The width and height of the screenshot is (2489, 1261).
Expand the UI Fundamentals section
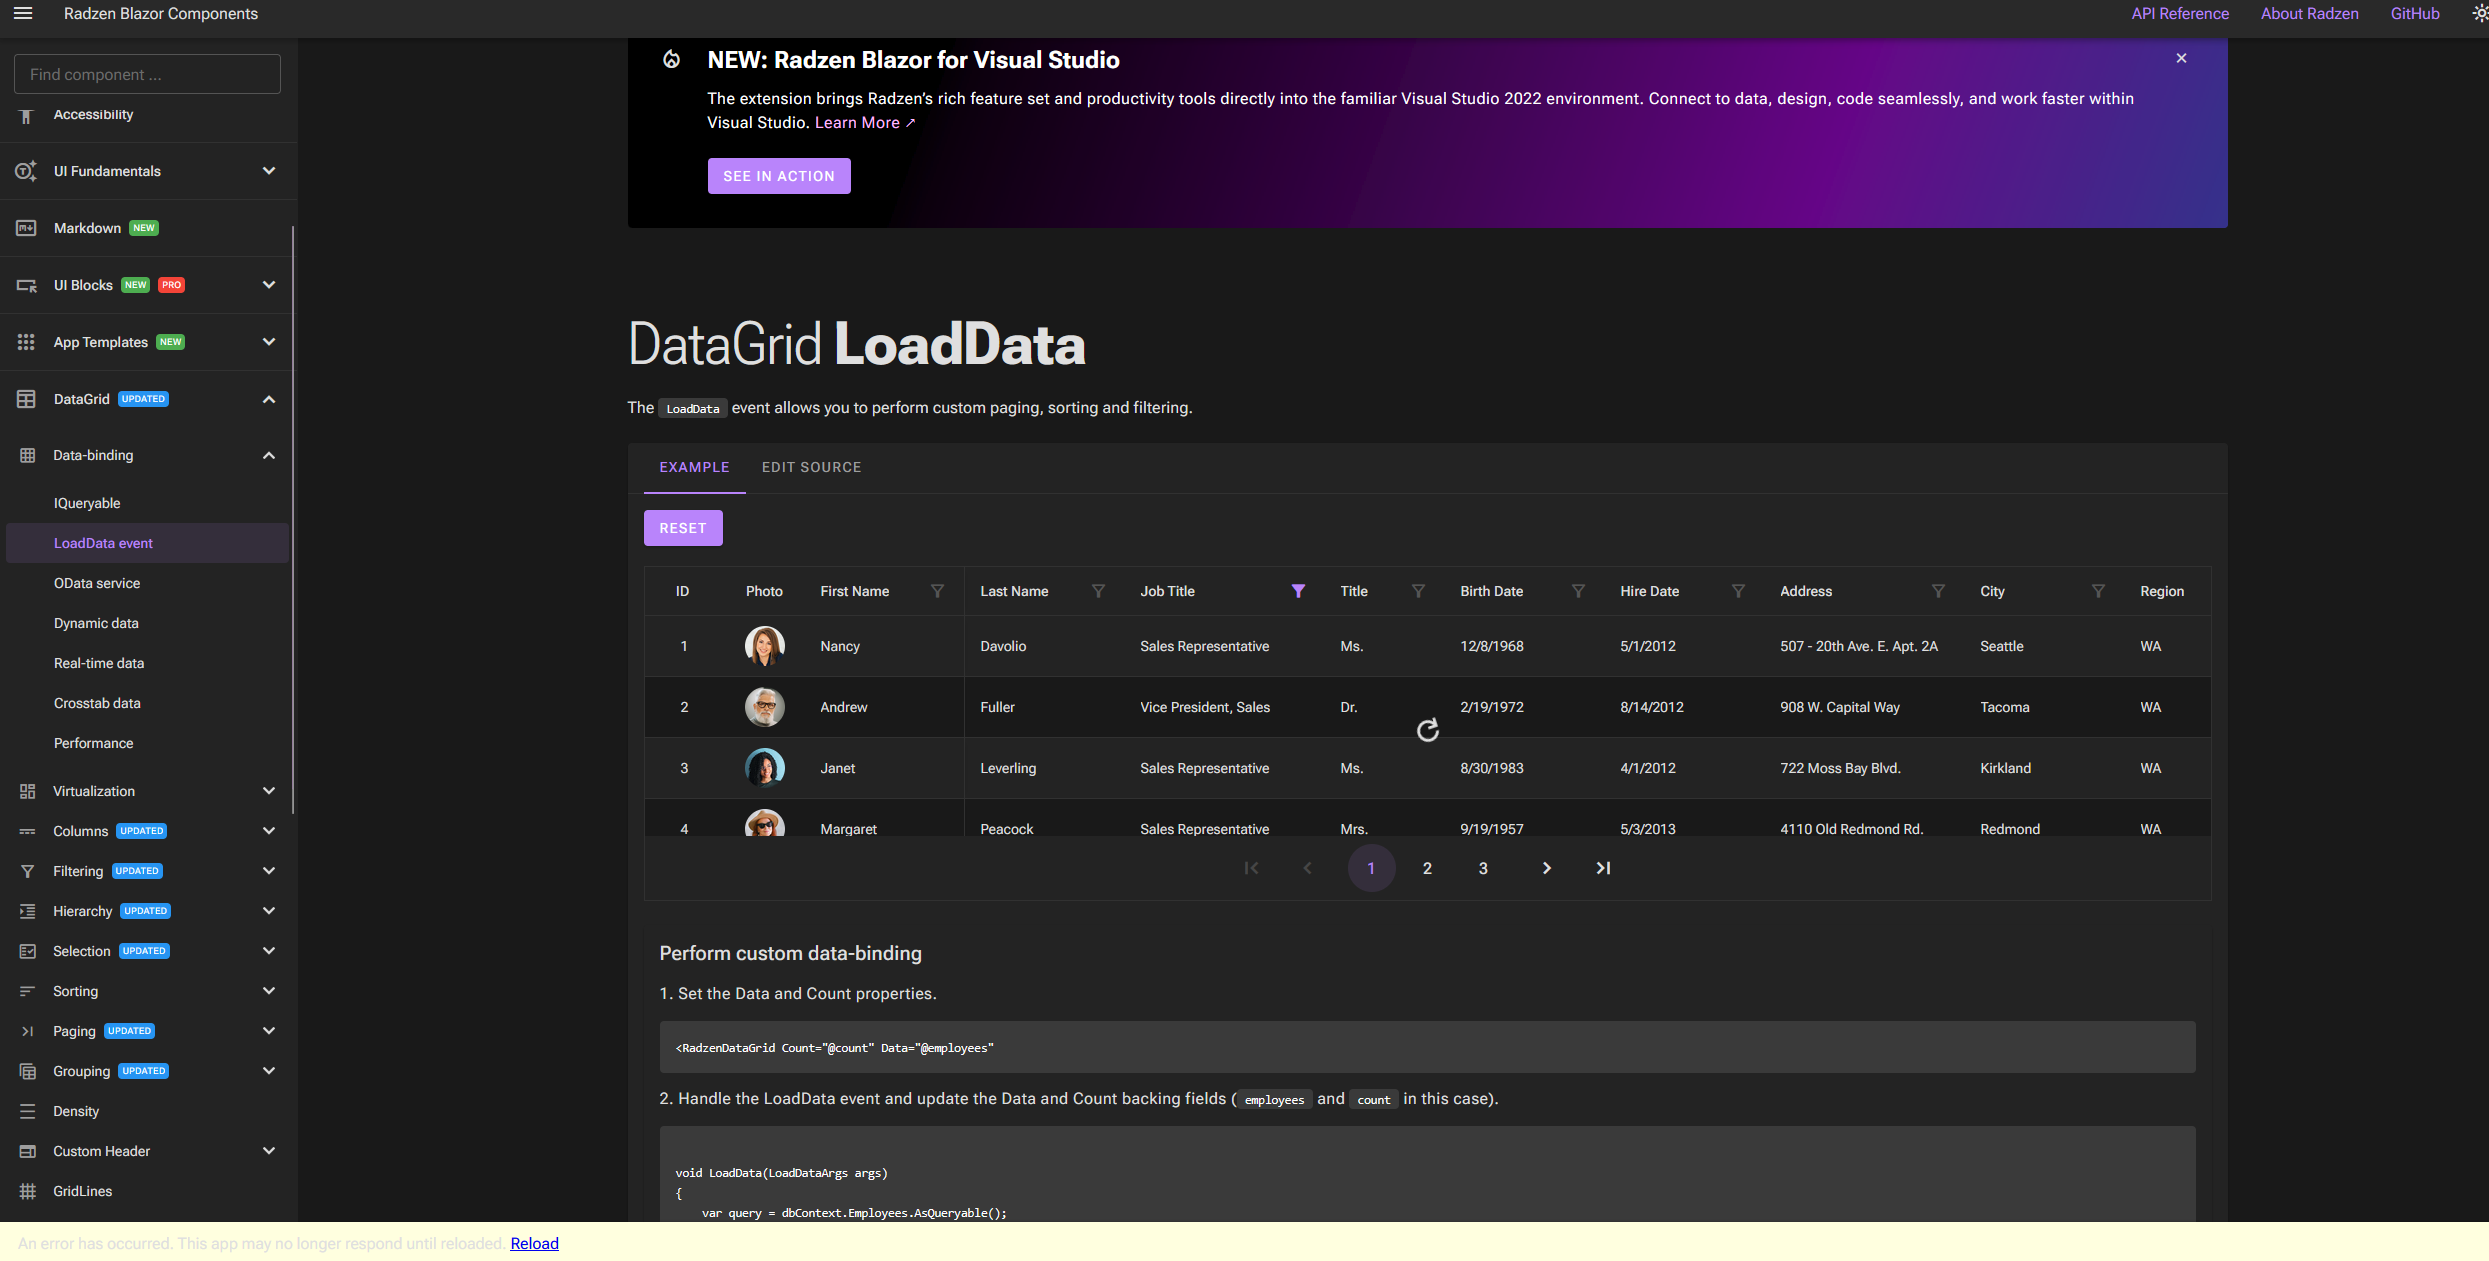click(x=148, y=171)
